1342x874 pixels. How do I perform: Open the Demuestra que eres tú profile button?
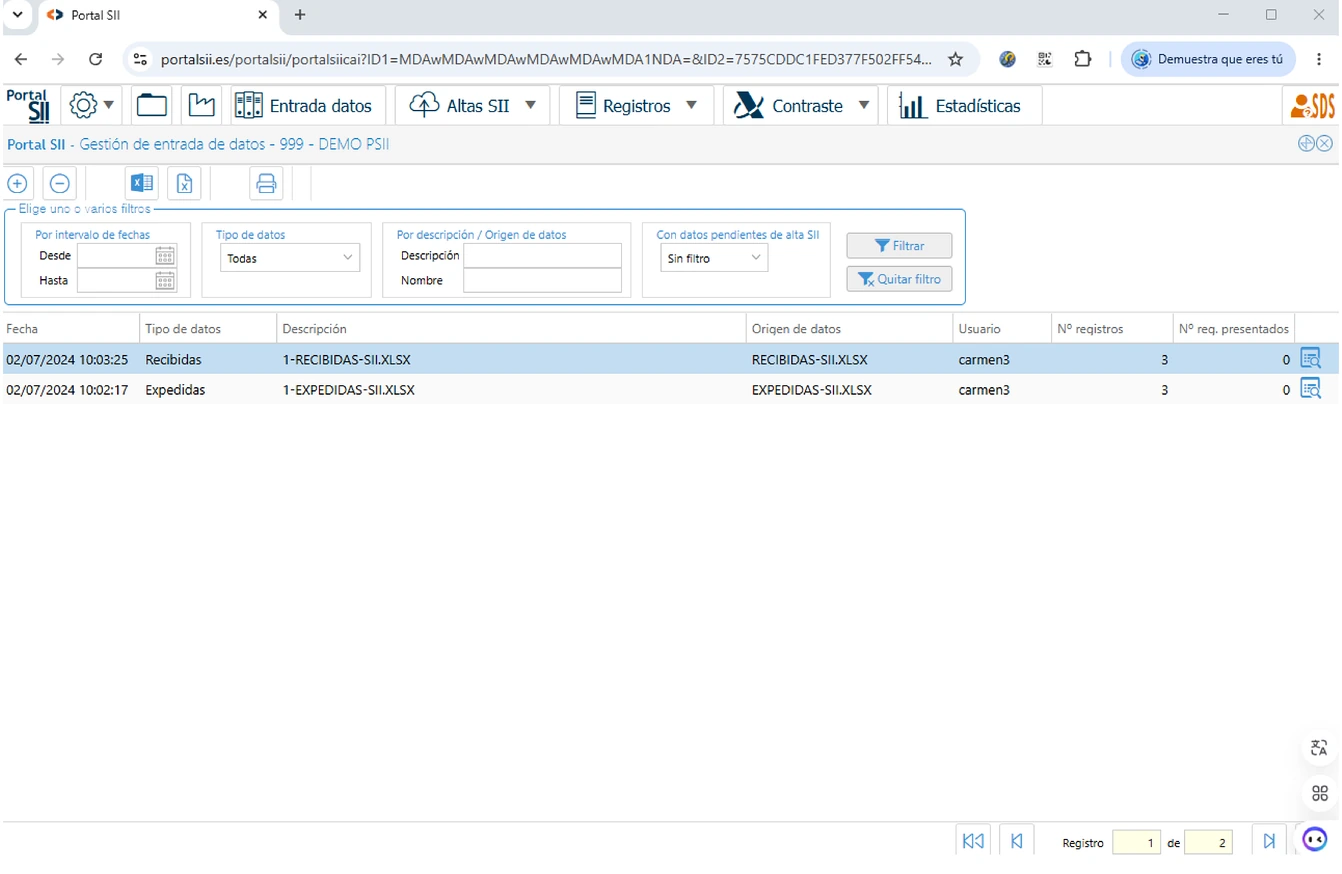[x=1209, y=59]
